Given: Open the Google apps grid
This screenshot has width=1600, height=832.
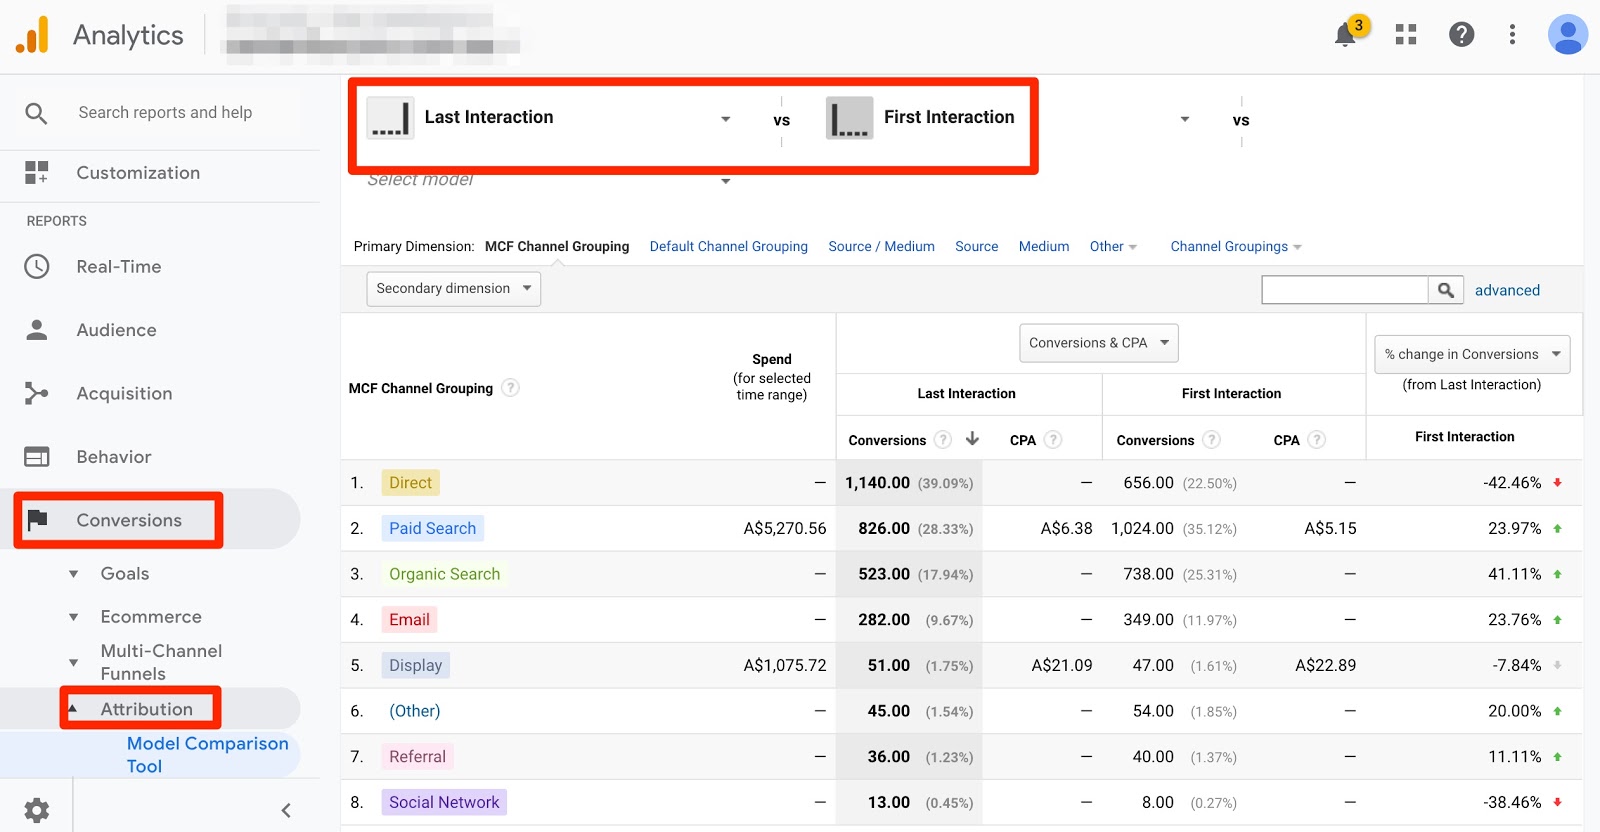Looking at the screenshot, I should [1406, 35].
